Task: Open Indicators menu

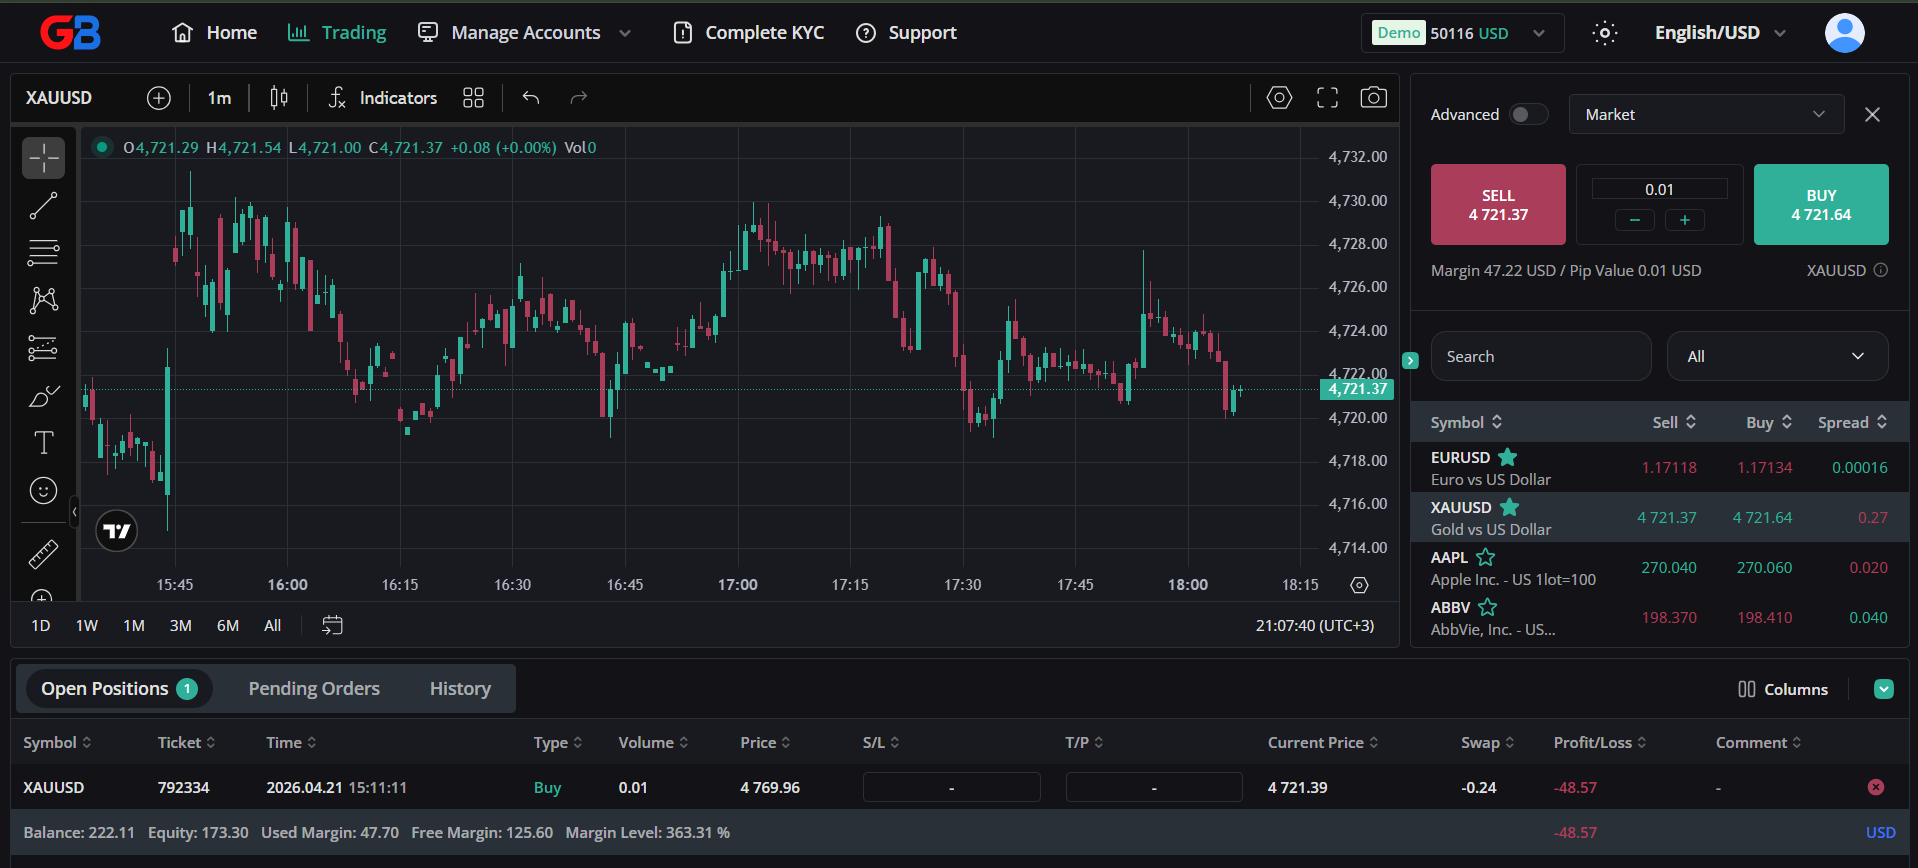Action: pyautogui.click(x=384, y=98)
